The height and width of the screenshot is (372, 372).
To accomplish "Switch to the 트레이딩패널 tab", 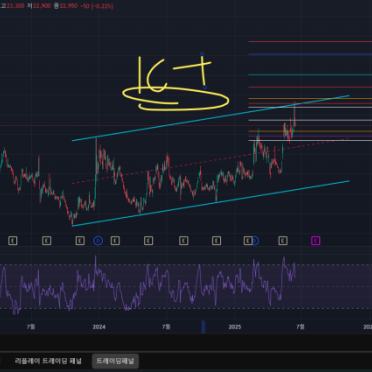I will click(x=115, y=361).
